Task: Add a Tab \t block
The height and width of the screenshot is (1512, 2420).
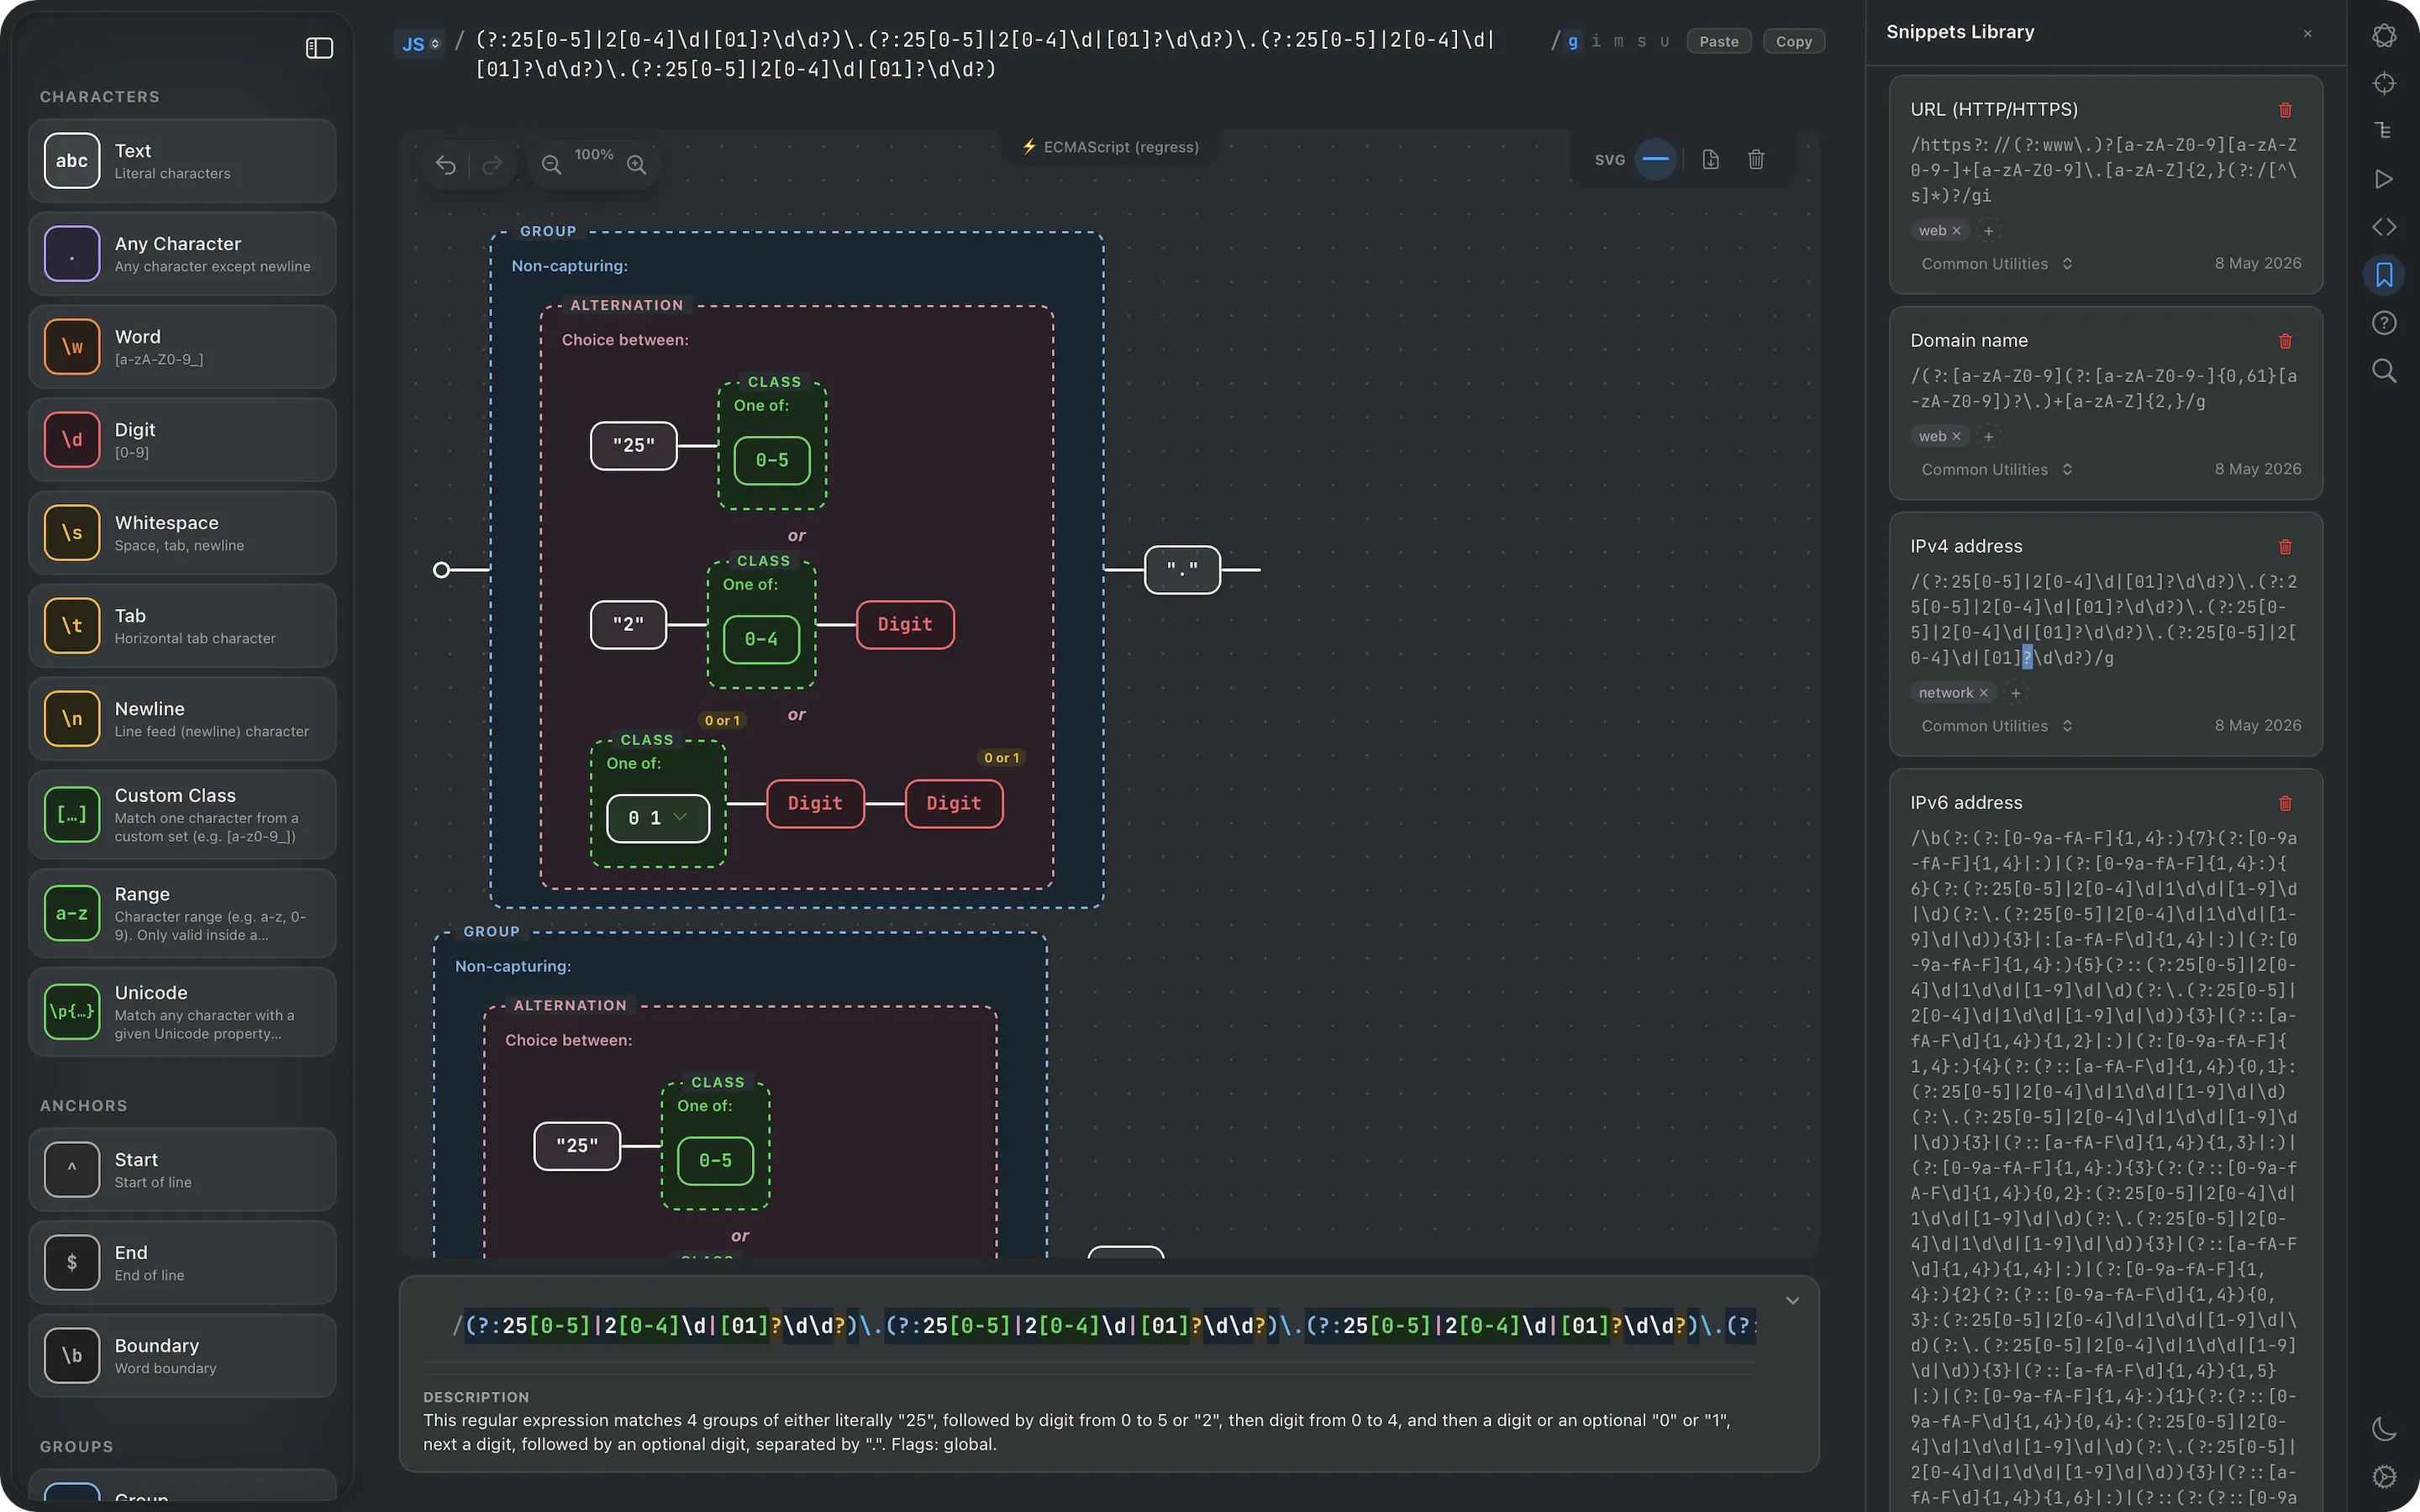Action: tap(182, 626)
